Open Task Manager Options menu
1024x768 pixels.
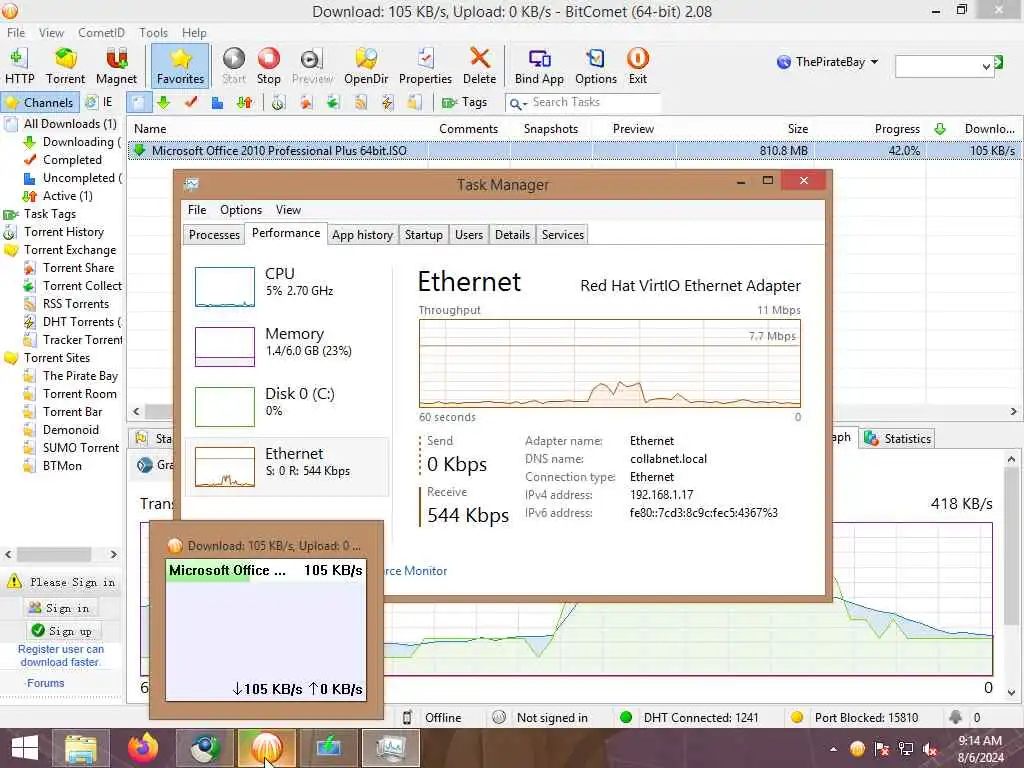tap(241, 210)
